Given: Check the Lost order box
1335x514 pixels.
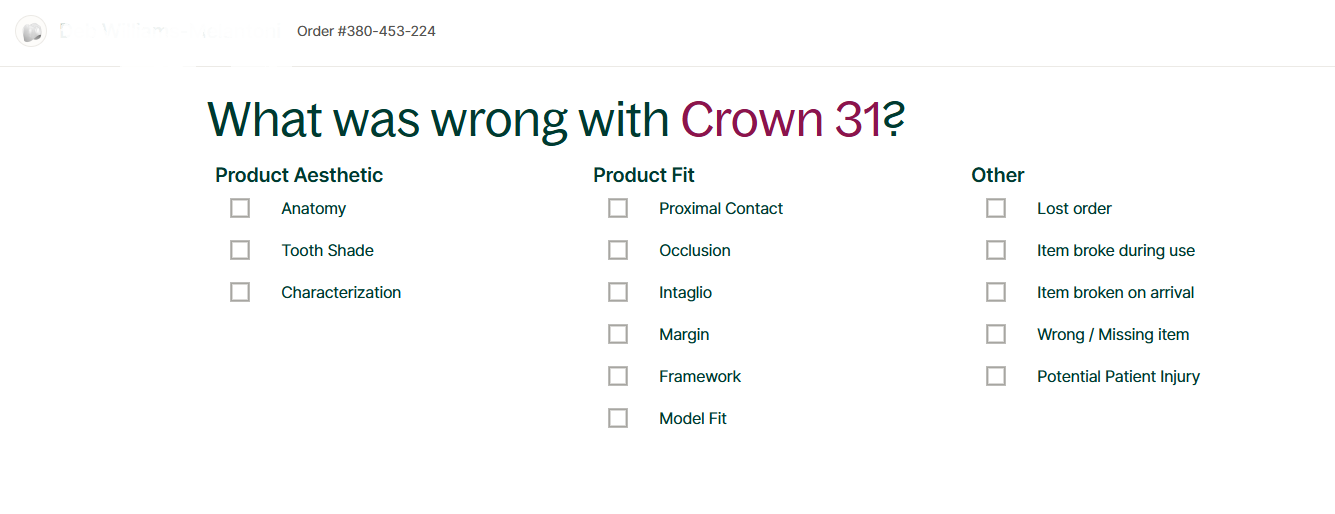Looking at the screenshot, I should 996,208.
